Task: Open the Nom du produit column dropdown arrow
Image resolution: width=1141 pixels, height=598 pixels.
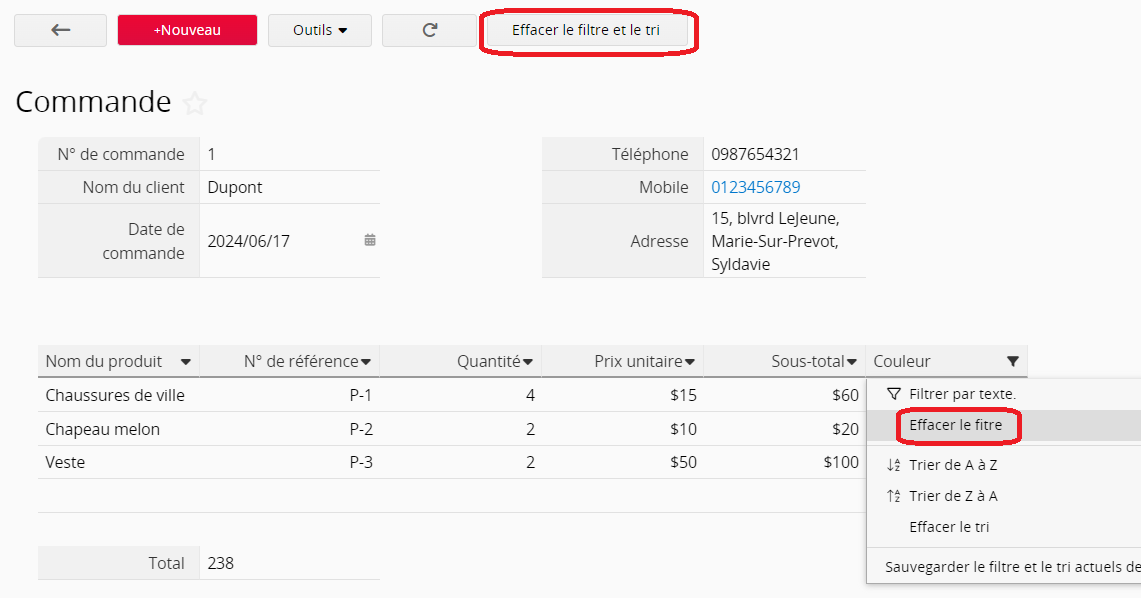Action: point(186,362)
